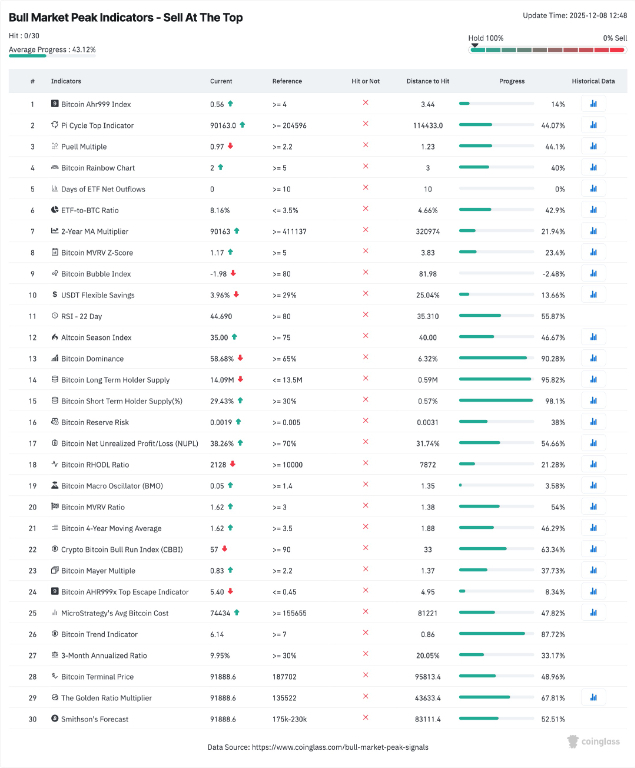This screenshot has width=635, height=768.
Task: Open historical data chart for Bitcoin Ahr999 Index
Action: [593, 104]
